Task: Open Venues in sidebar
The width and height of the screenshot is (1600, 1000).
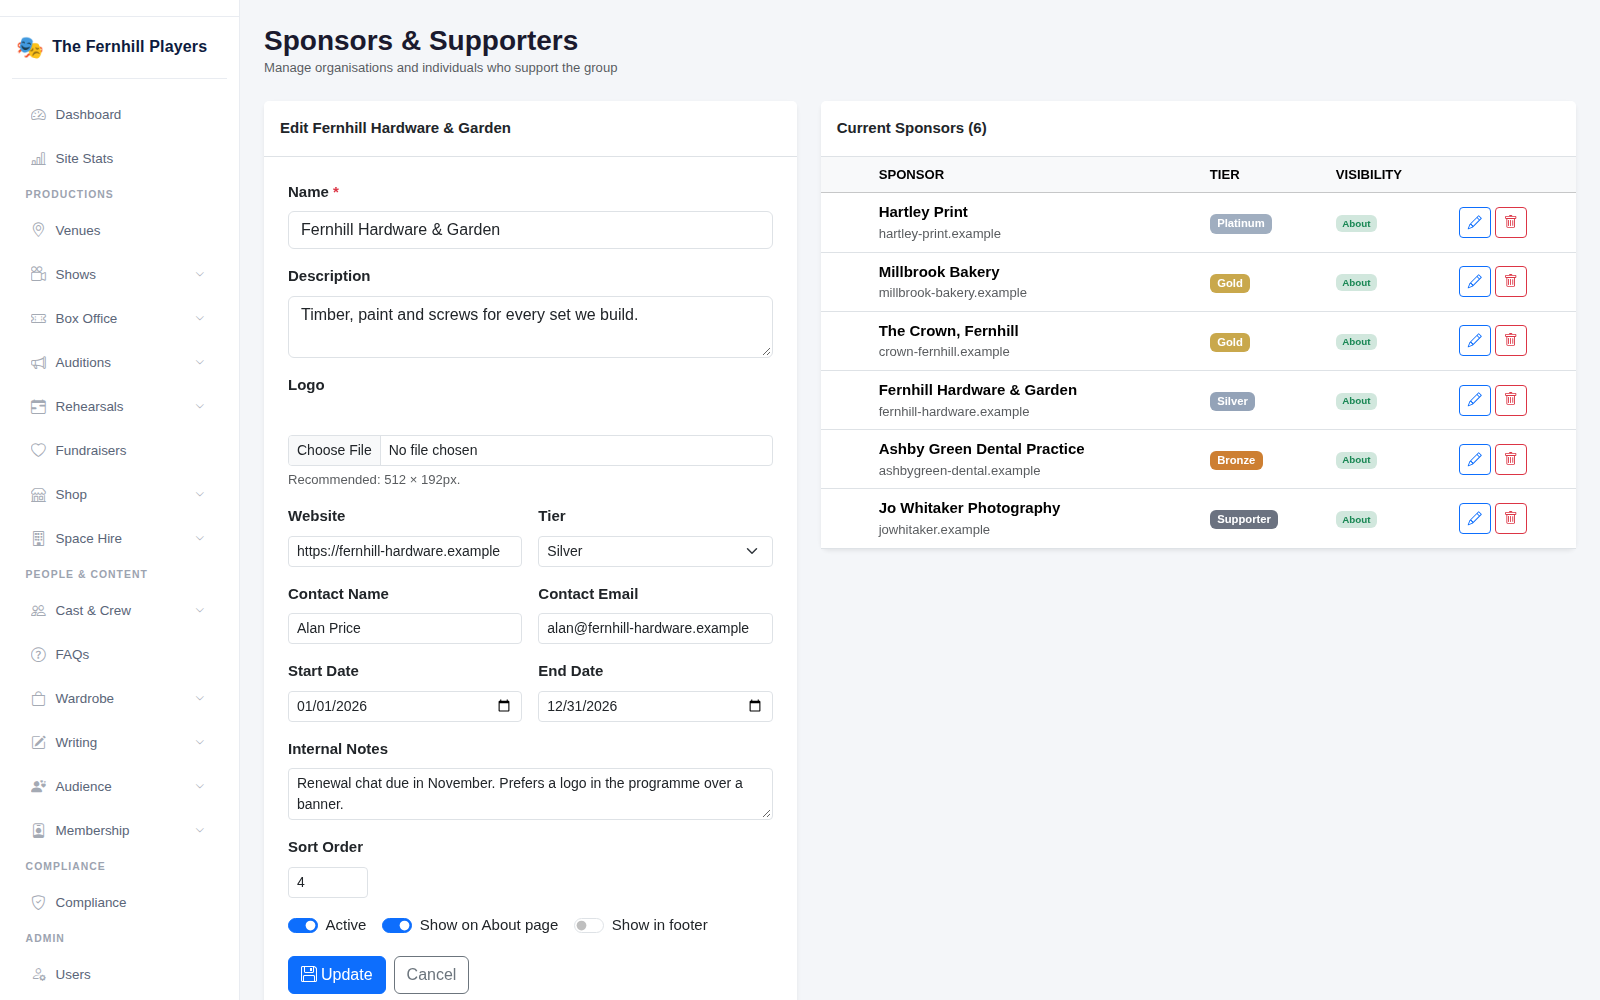Action: click(x=119, y=230)
